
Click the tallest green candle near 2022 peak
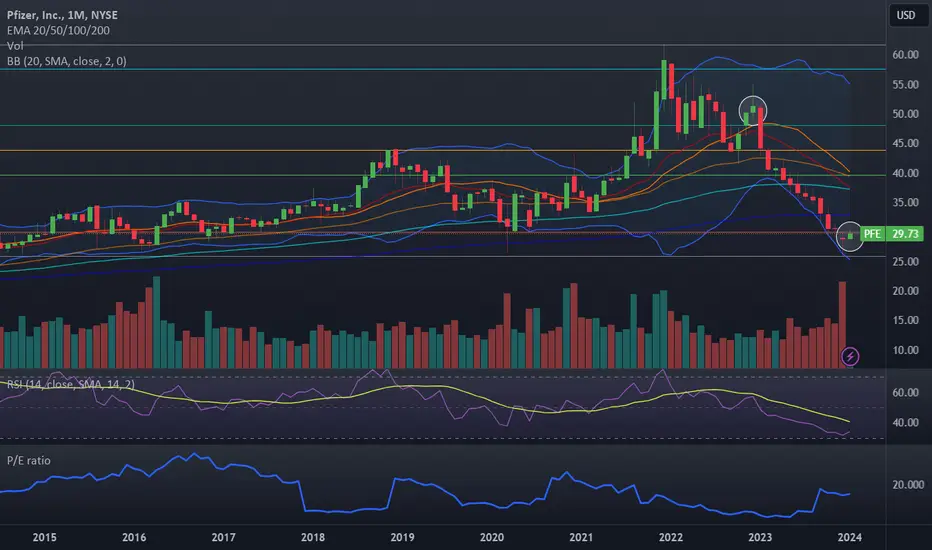pos(664,79)
